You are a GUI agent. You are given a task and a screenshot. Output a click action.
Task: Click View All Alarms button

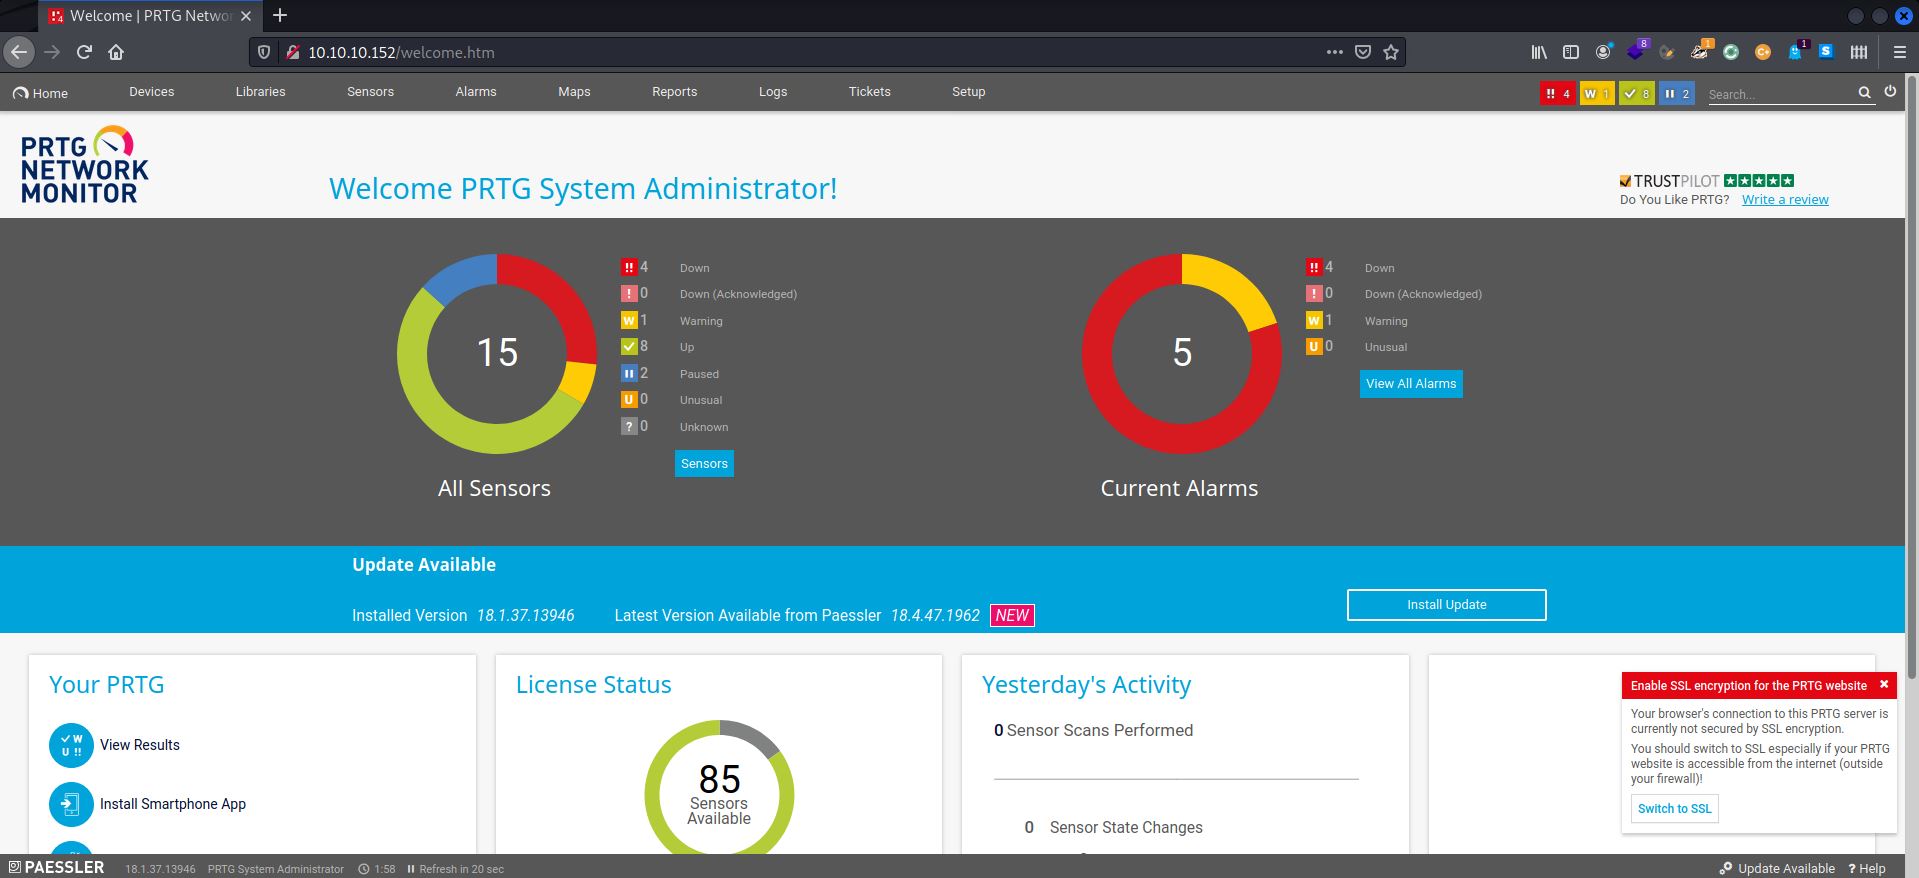(x=1411, y=384)
